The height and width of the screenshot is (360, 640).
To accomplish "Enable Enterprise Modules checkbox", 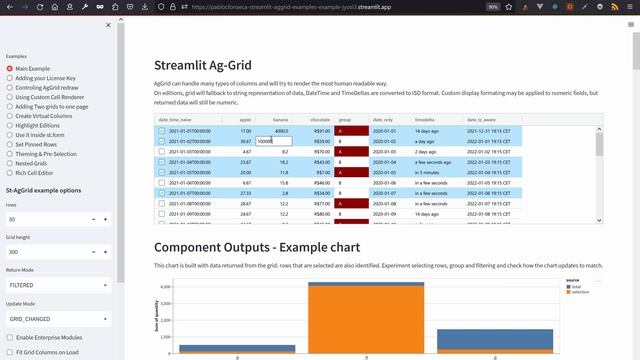I will click(10, 338).
